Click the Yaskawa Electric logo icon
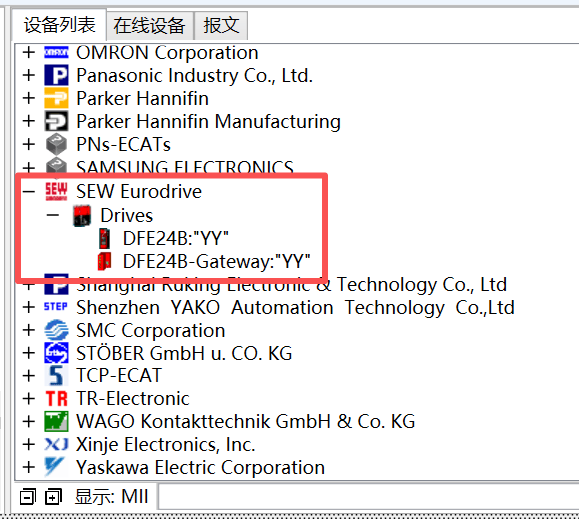 [x=55, y=467]
